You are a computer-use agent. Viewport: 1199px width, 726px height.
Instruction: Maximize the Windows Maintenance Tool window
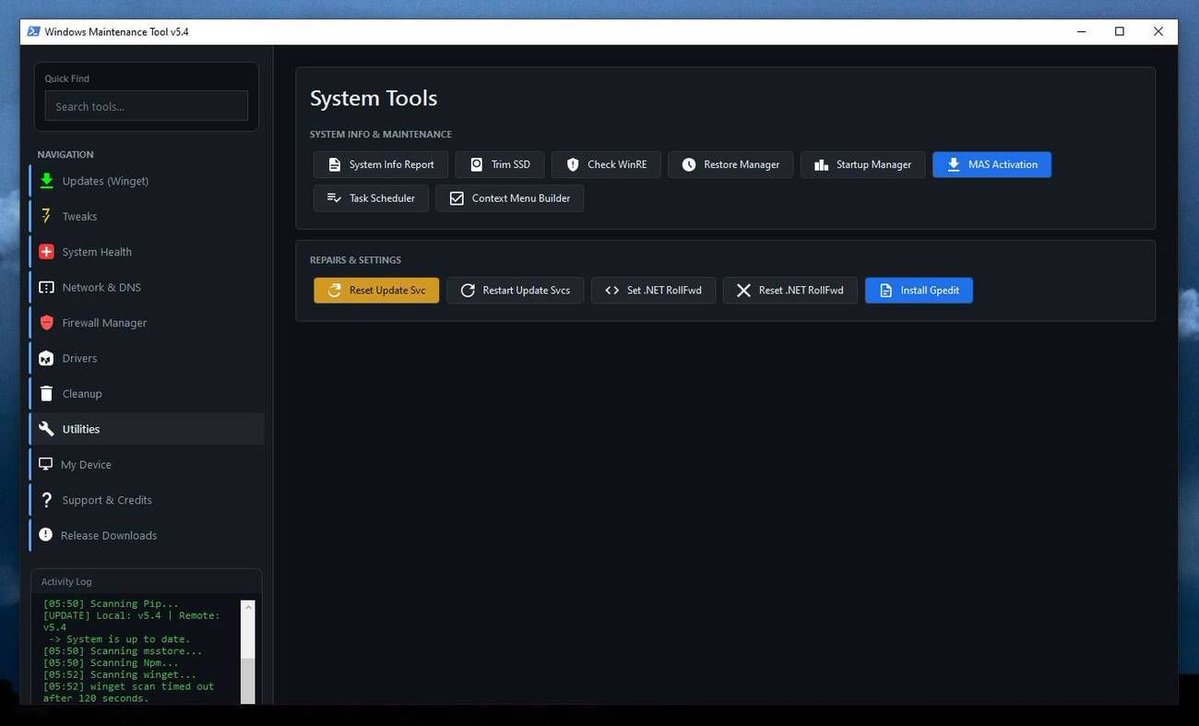pyautogui.click(x=1119, y=31)
